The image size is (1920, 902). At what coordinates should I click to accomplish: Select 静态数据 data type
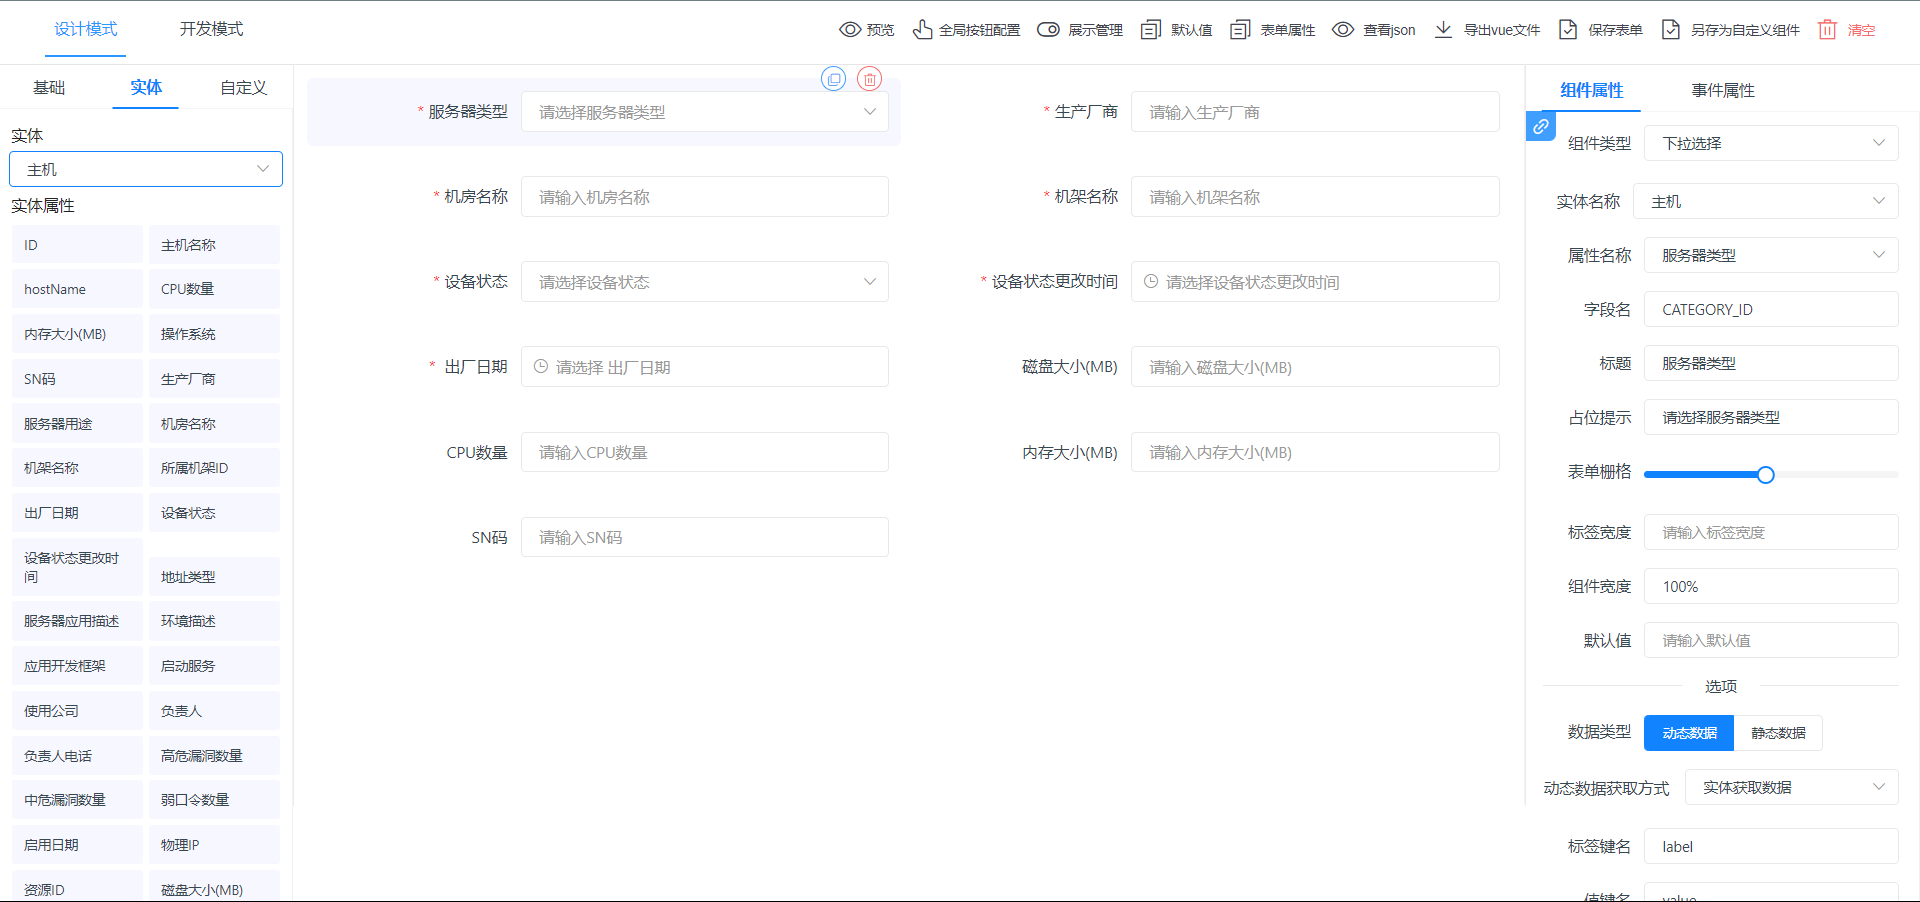click(x=1778, y=733)
